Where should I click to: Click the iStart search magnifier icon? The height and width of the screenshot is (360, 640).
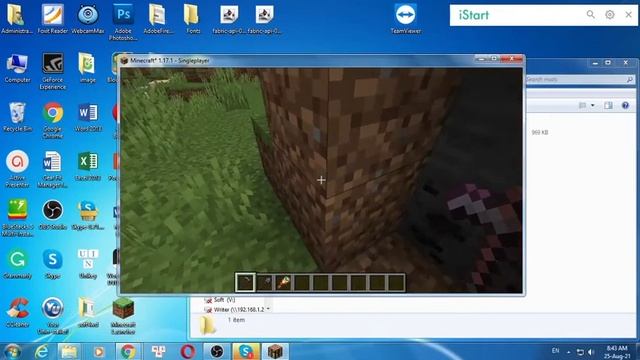pyautogui.click(x=591, y=15)
